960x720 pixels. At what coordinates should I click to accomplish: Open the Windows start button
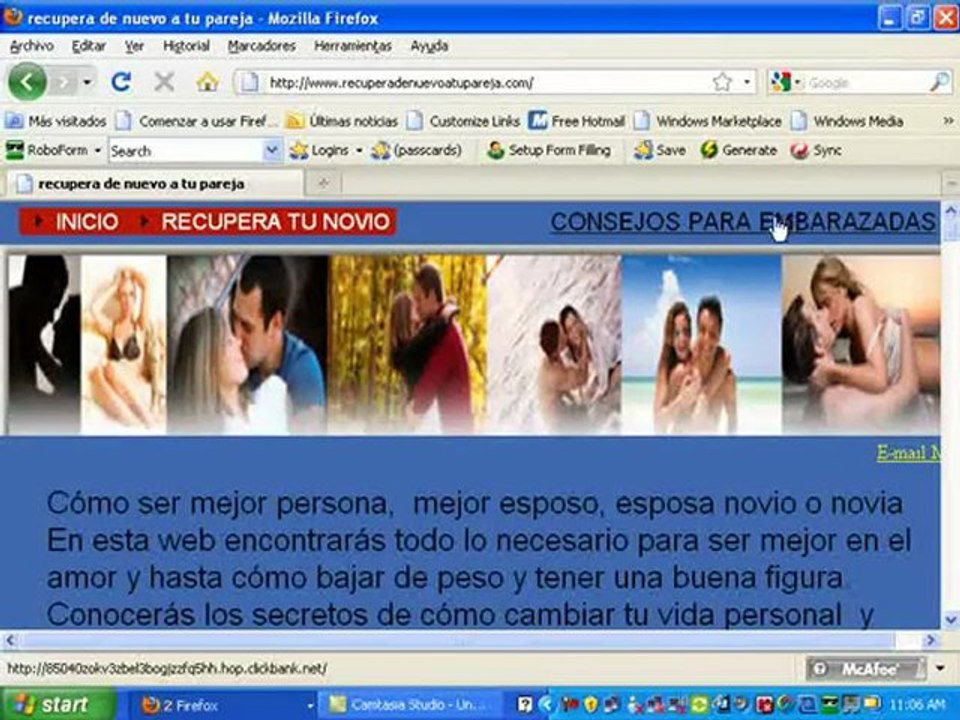58,705
